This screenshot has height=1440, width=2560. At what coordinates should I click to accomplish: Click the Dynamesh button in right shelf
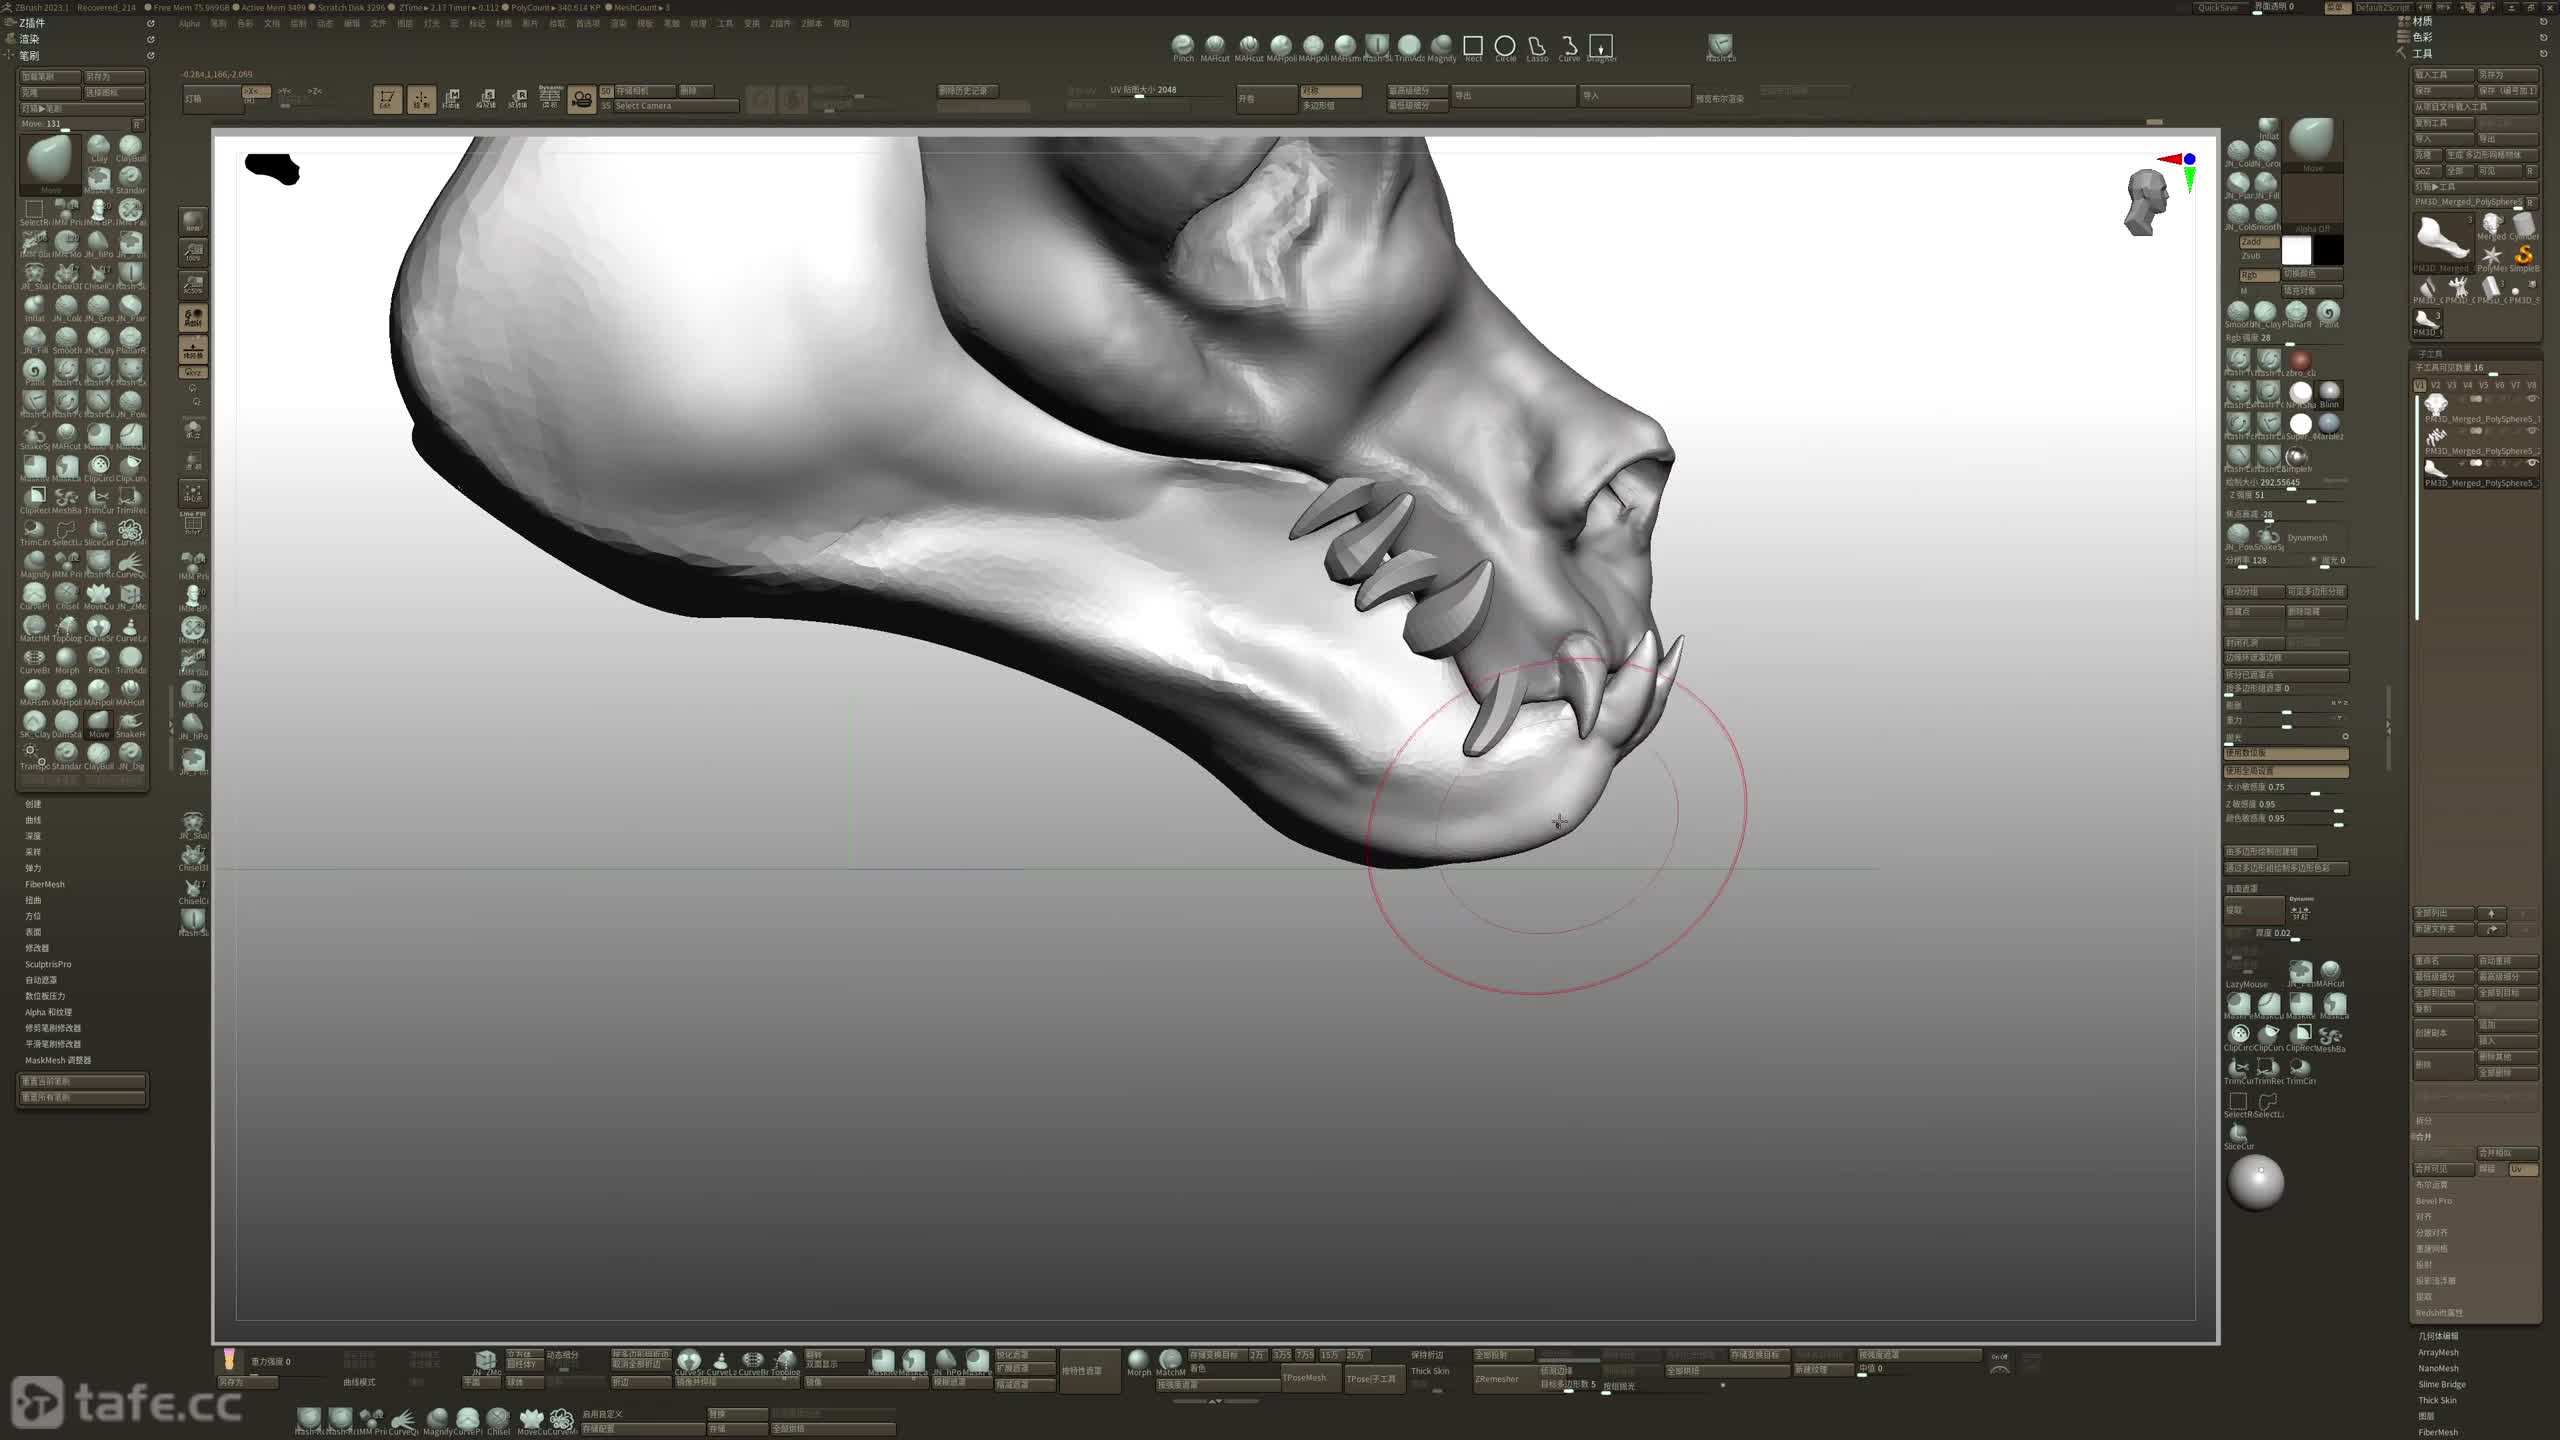pos(2308,537)
